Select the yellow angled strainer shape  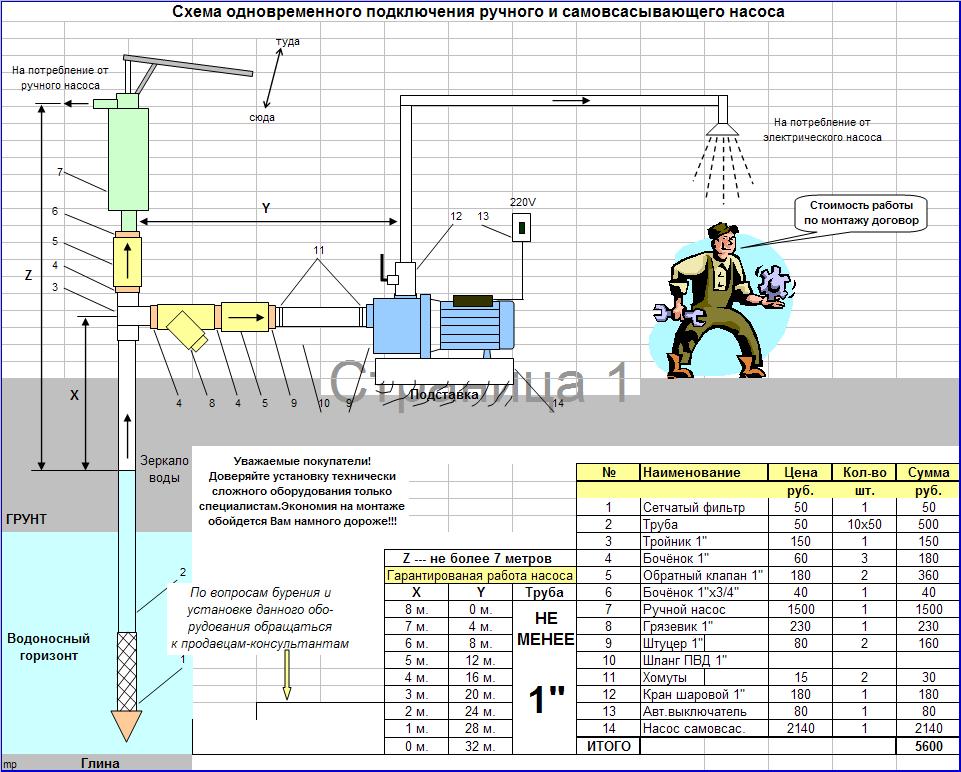tap(188, 330)
